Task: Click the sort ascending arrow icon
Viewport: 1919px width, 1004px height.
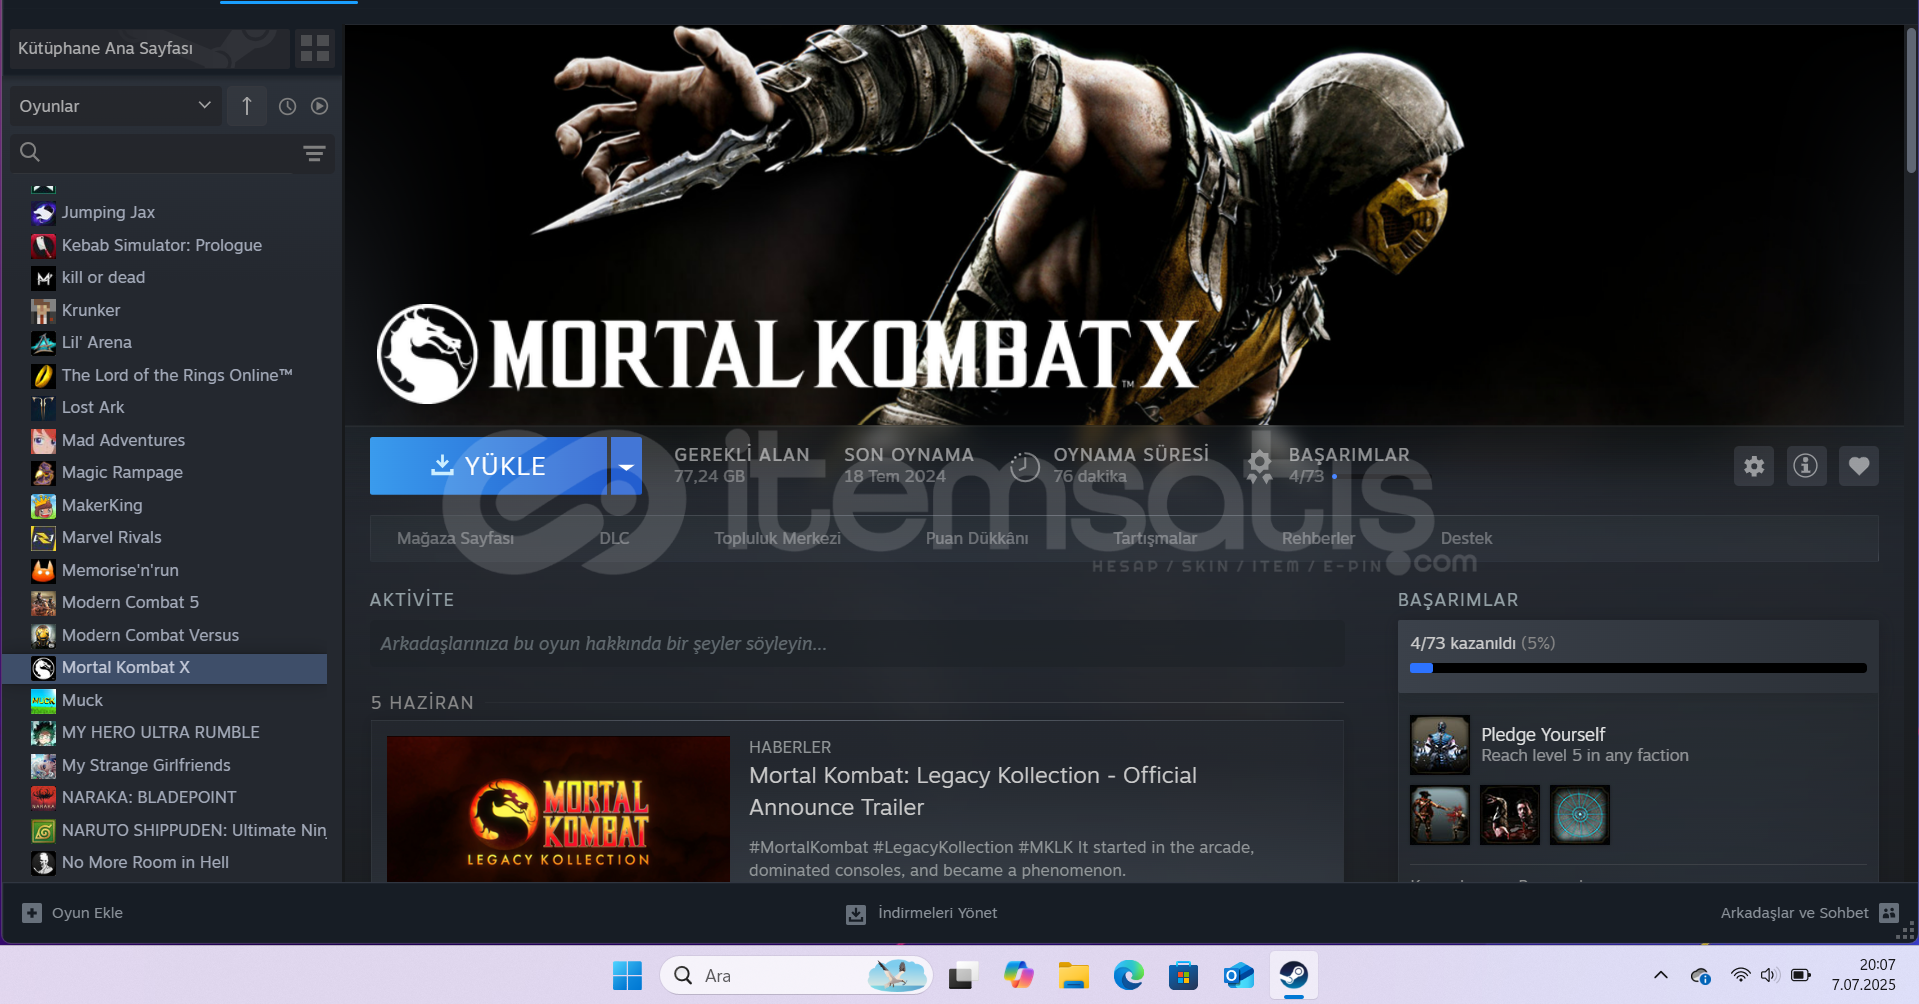Action: click(x=247, y=106)
